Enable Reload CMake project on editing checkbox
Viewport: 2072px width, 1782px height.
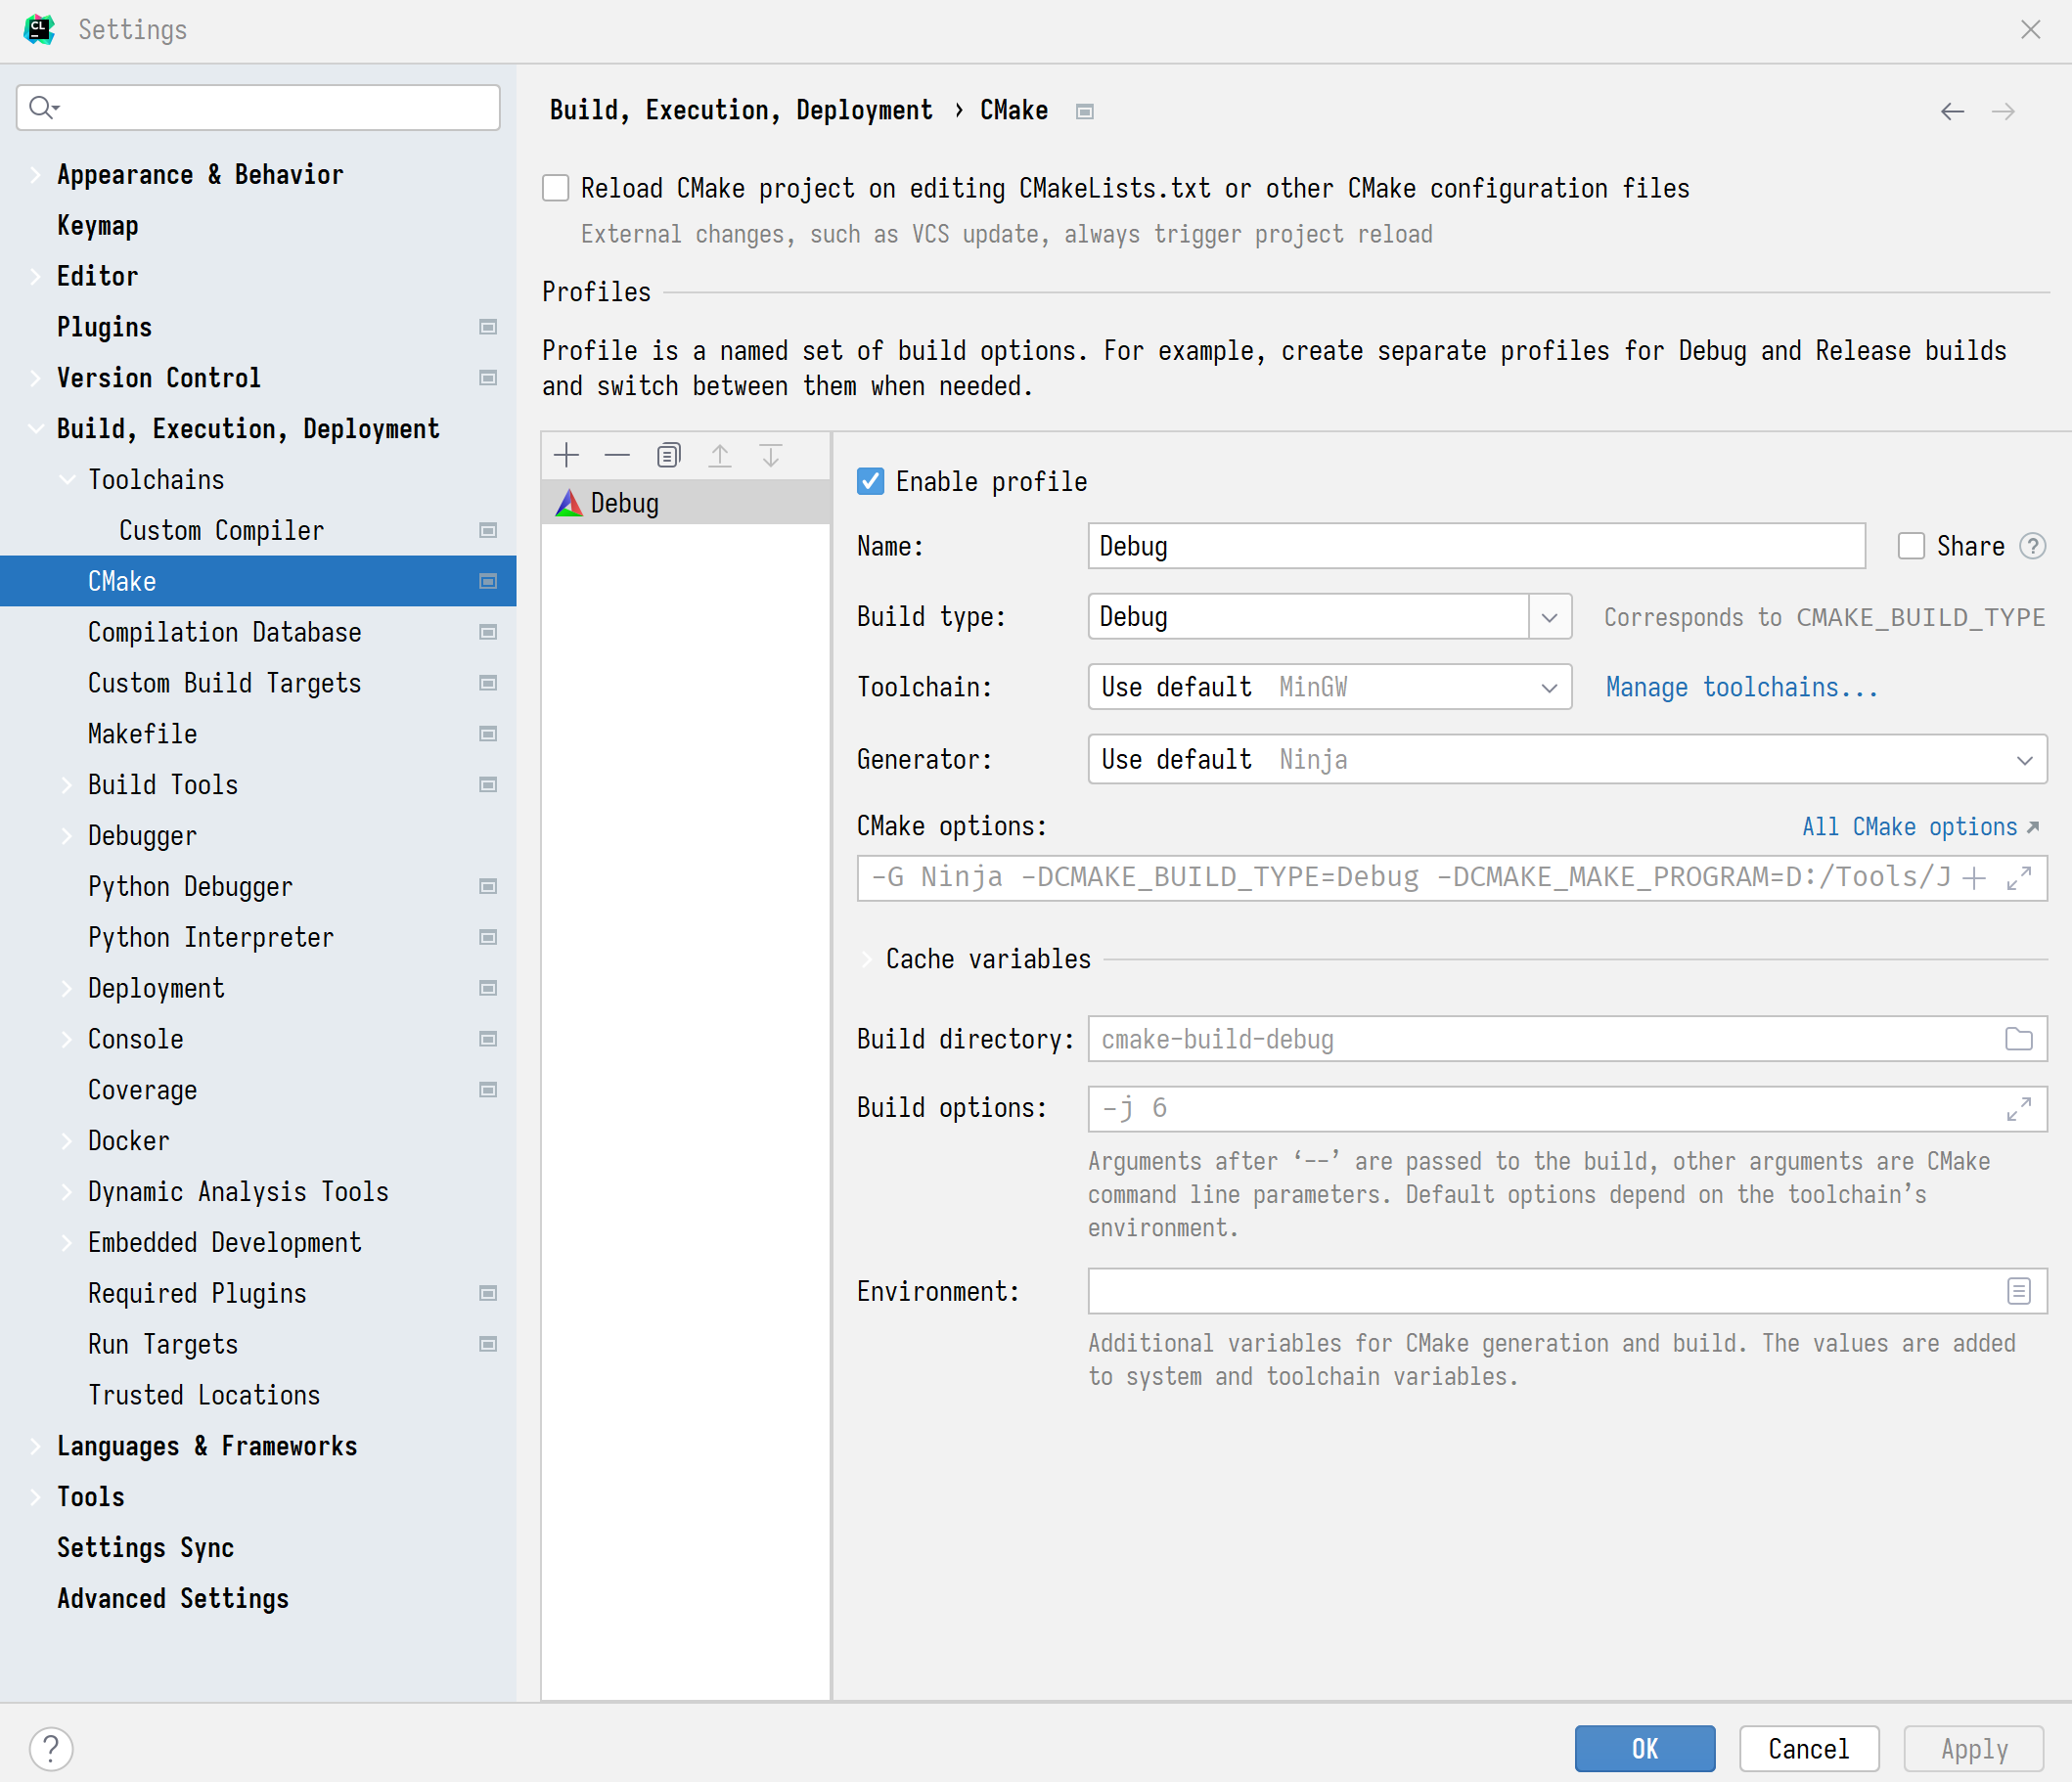[556, 188]
